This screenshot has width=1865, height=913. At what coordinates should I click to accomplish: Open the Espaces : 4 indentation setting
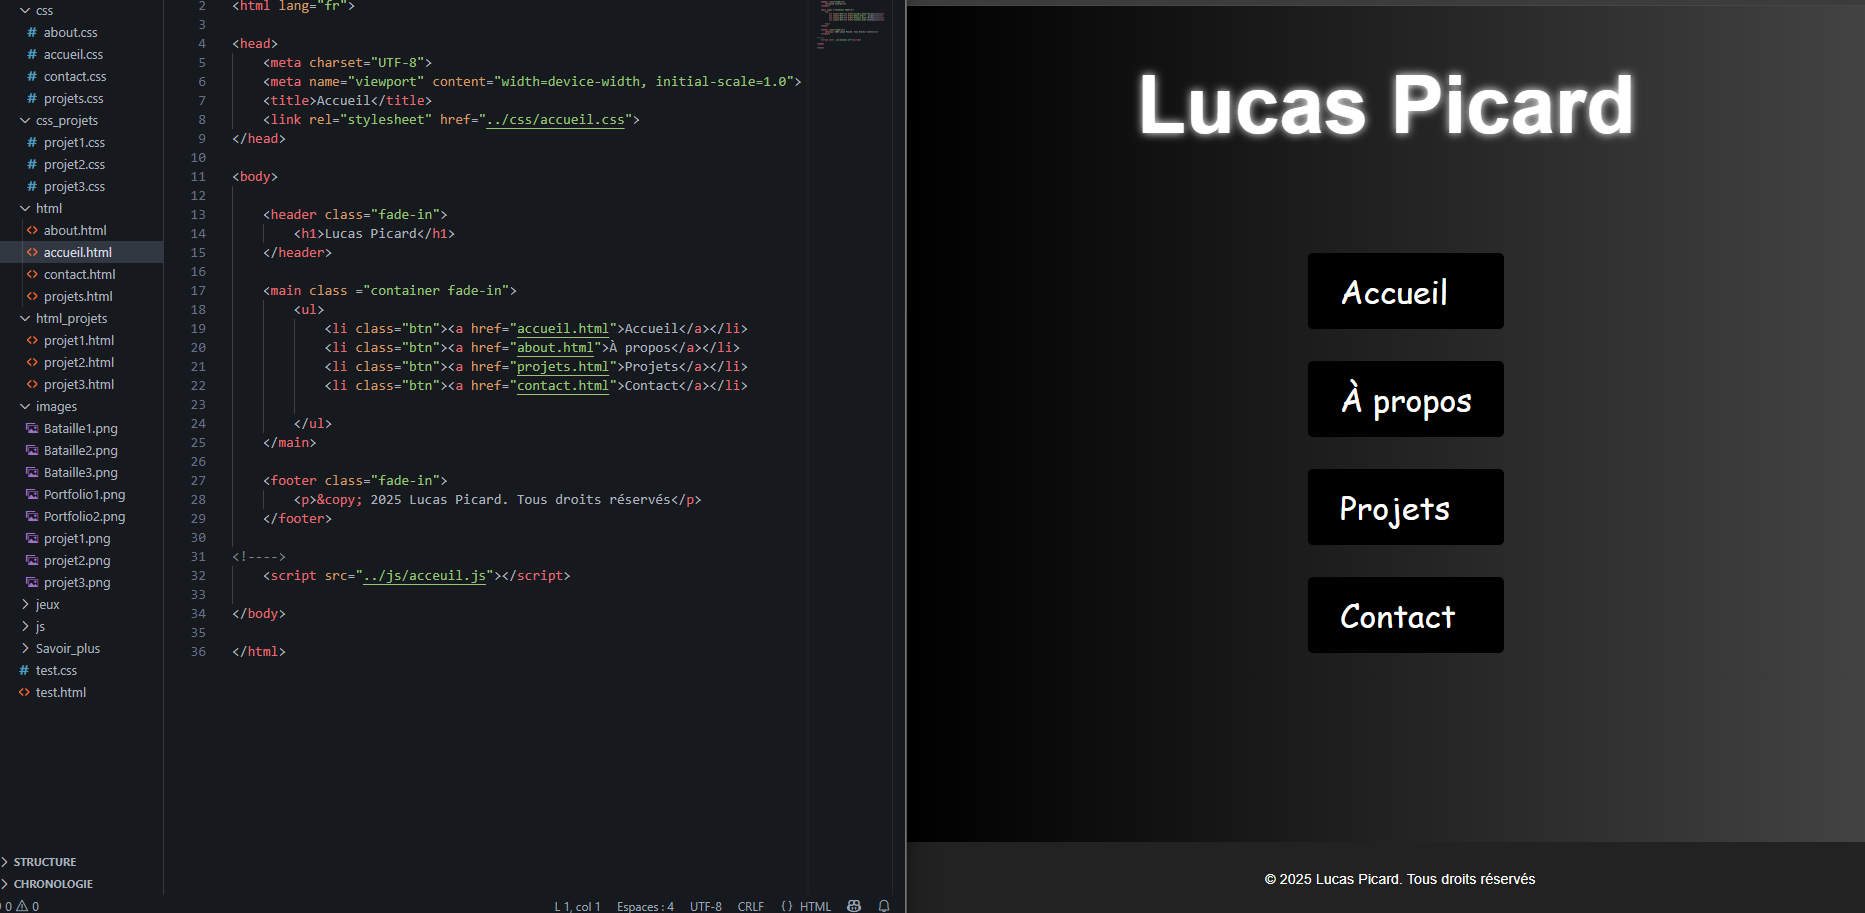coord(645,906)
